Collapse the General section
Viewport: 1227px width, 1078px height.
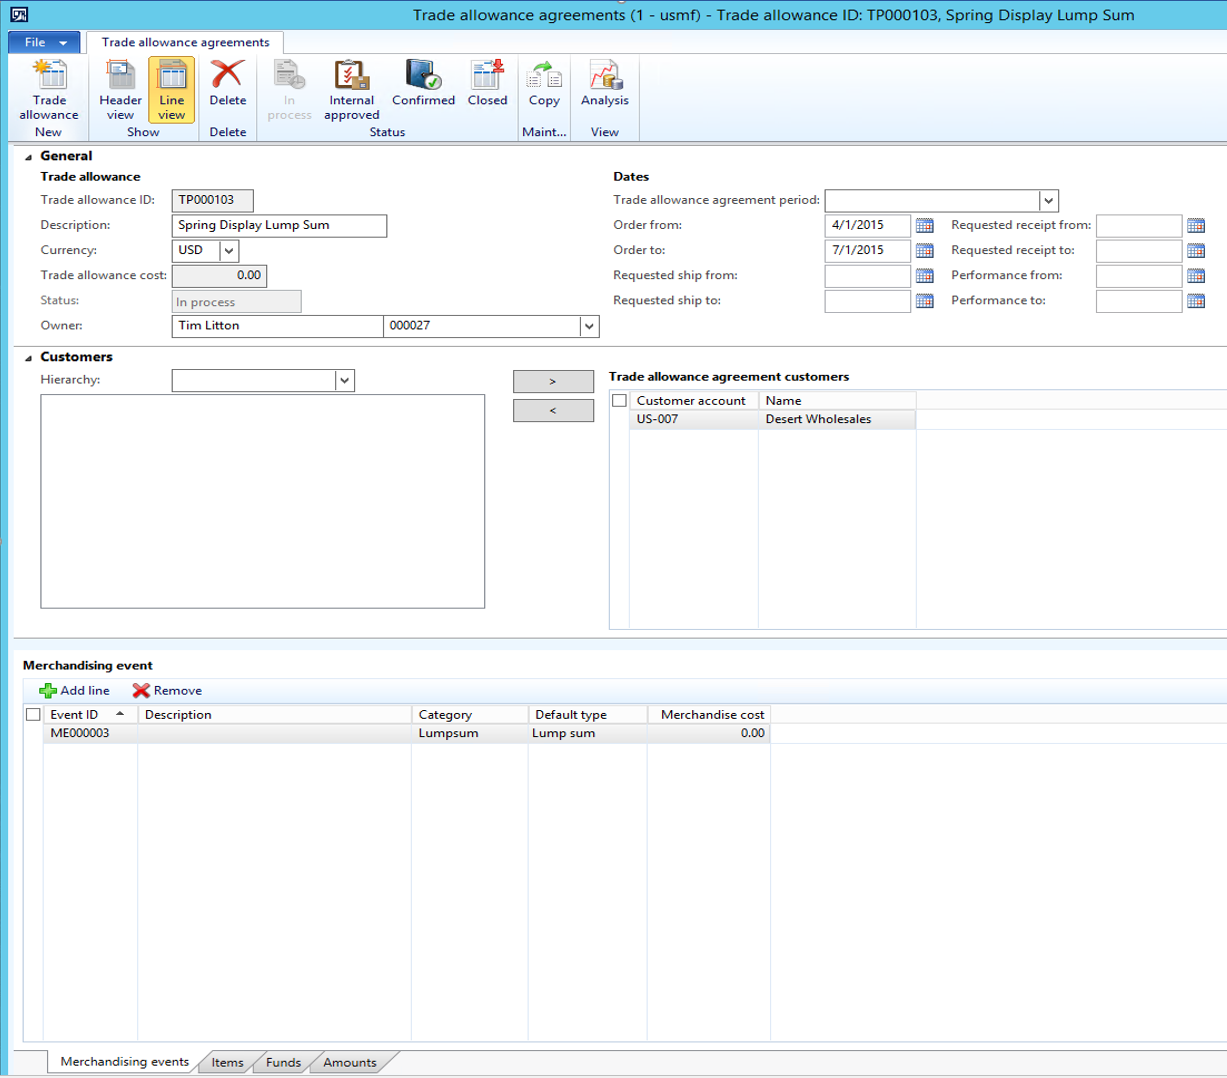click(x=28, y=157)
